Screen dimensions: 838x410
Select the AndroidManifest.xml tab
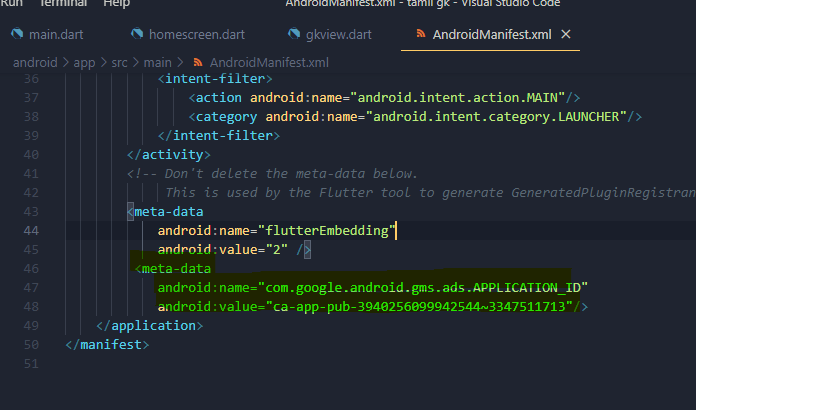tap(492, 35)
